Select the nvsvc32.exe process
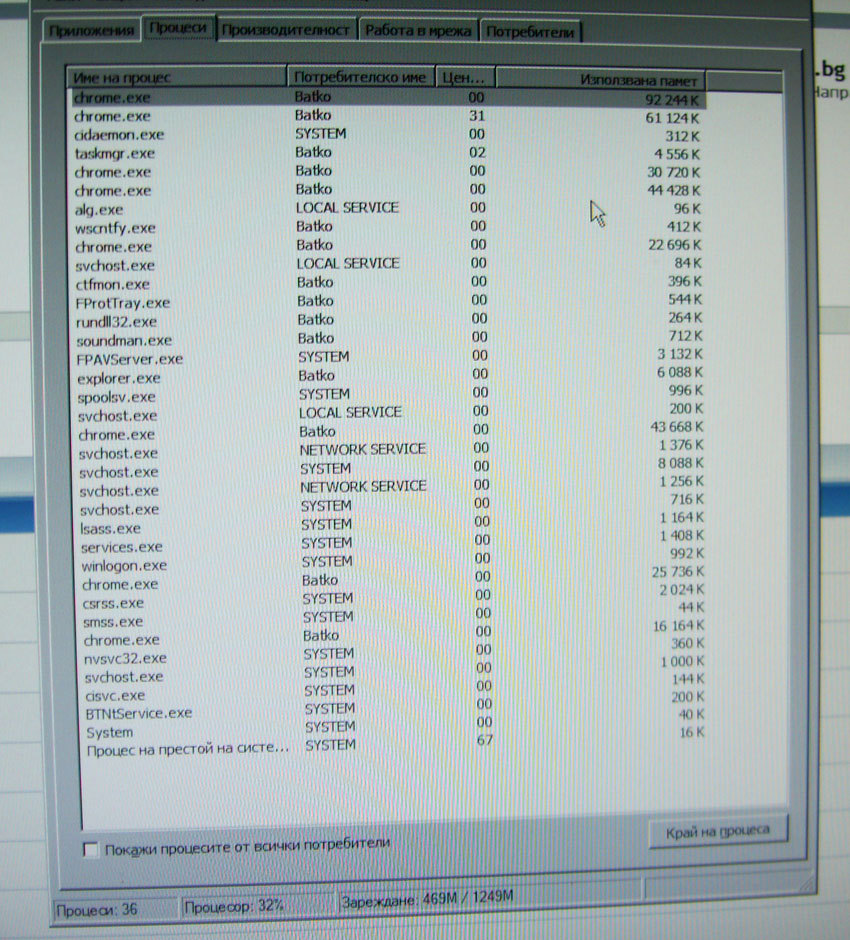The width and height of the screenshot is (850, 940). point(125,658)
